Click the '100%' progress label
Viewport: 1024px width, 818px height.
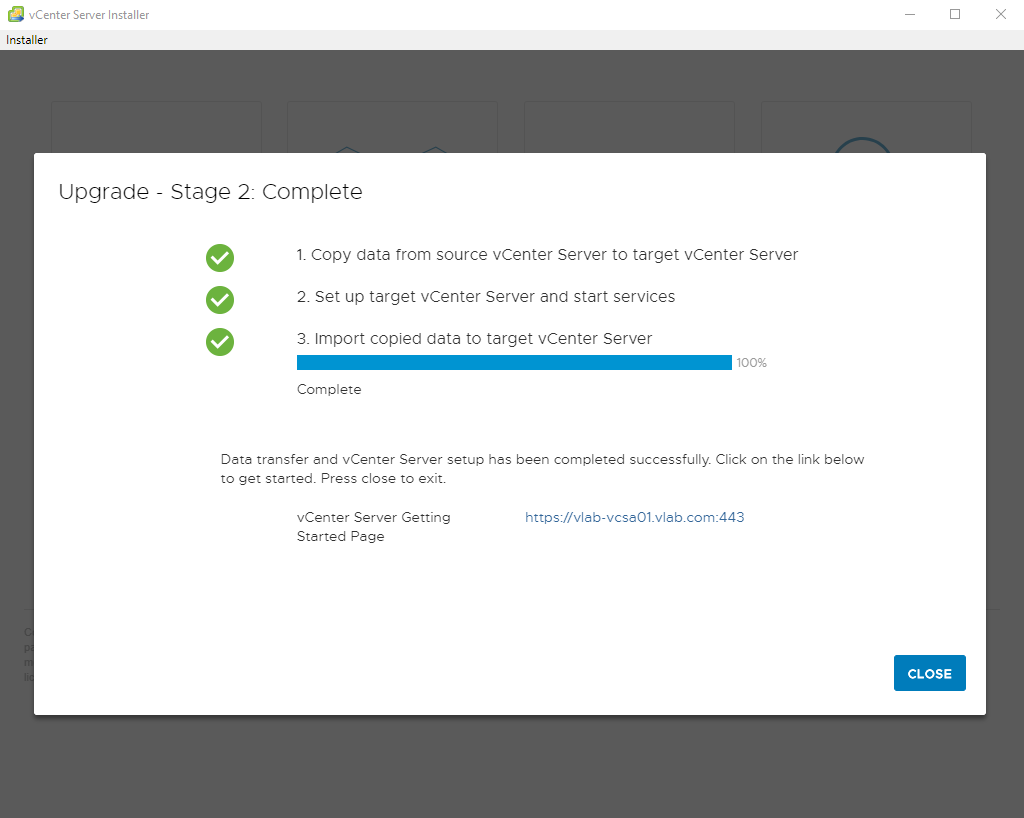(752, 363)
